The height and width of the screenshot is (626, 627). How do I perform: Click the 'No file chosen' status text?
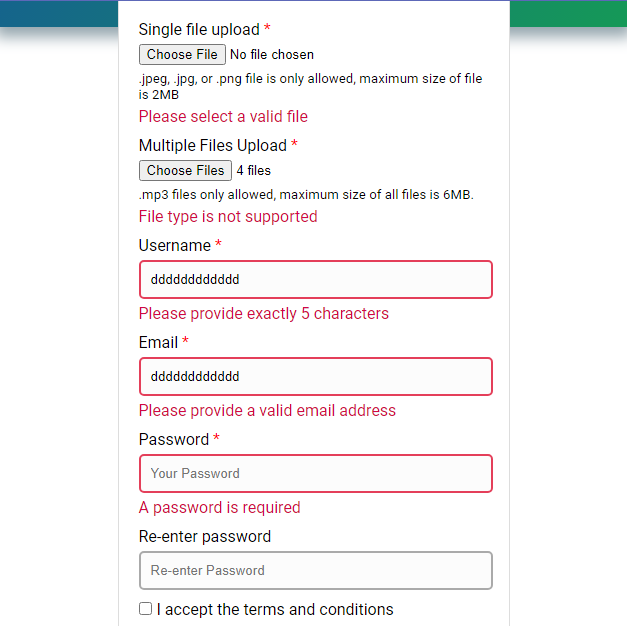click(272, 54)
